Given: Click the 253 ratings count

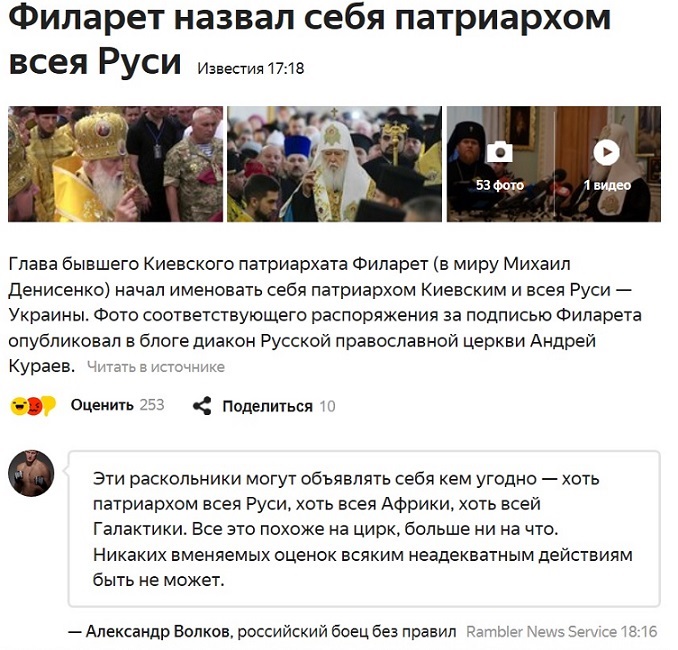Looking at the screenshot, I should pyautogui.click(x=152, y=405).
